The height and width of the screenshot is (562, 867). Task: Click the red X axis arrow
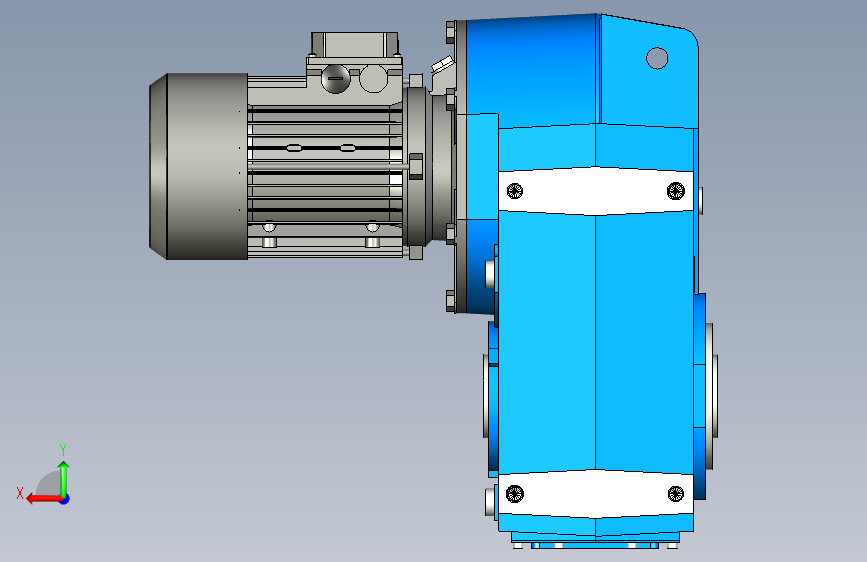click(x=43, y=499)
